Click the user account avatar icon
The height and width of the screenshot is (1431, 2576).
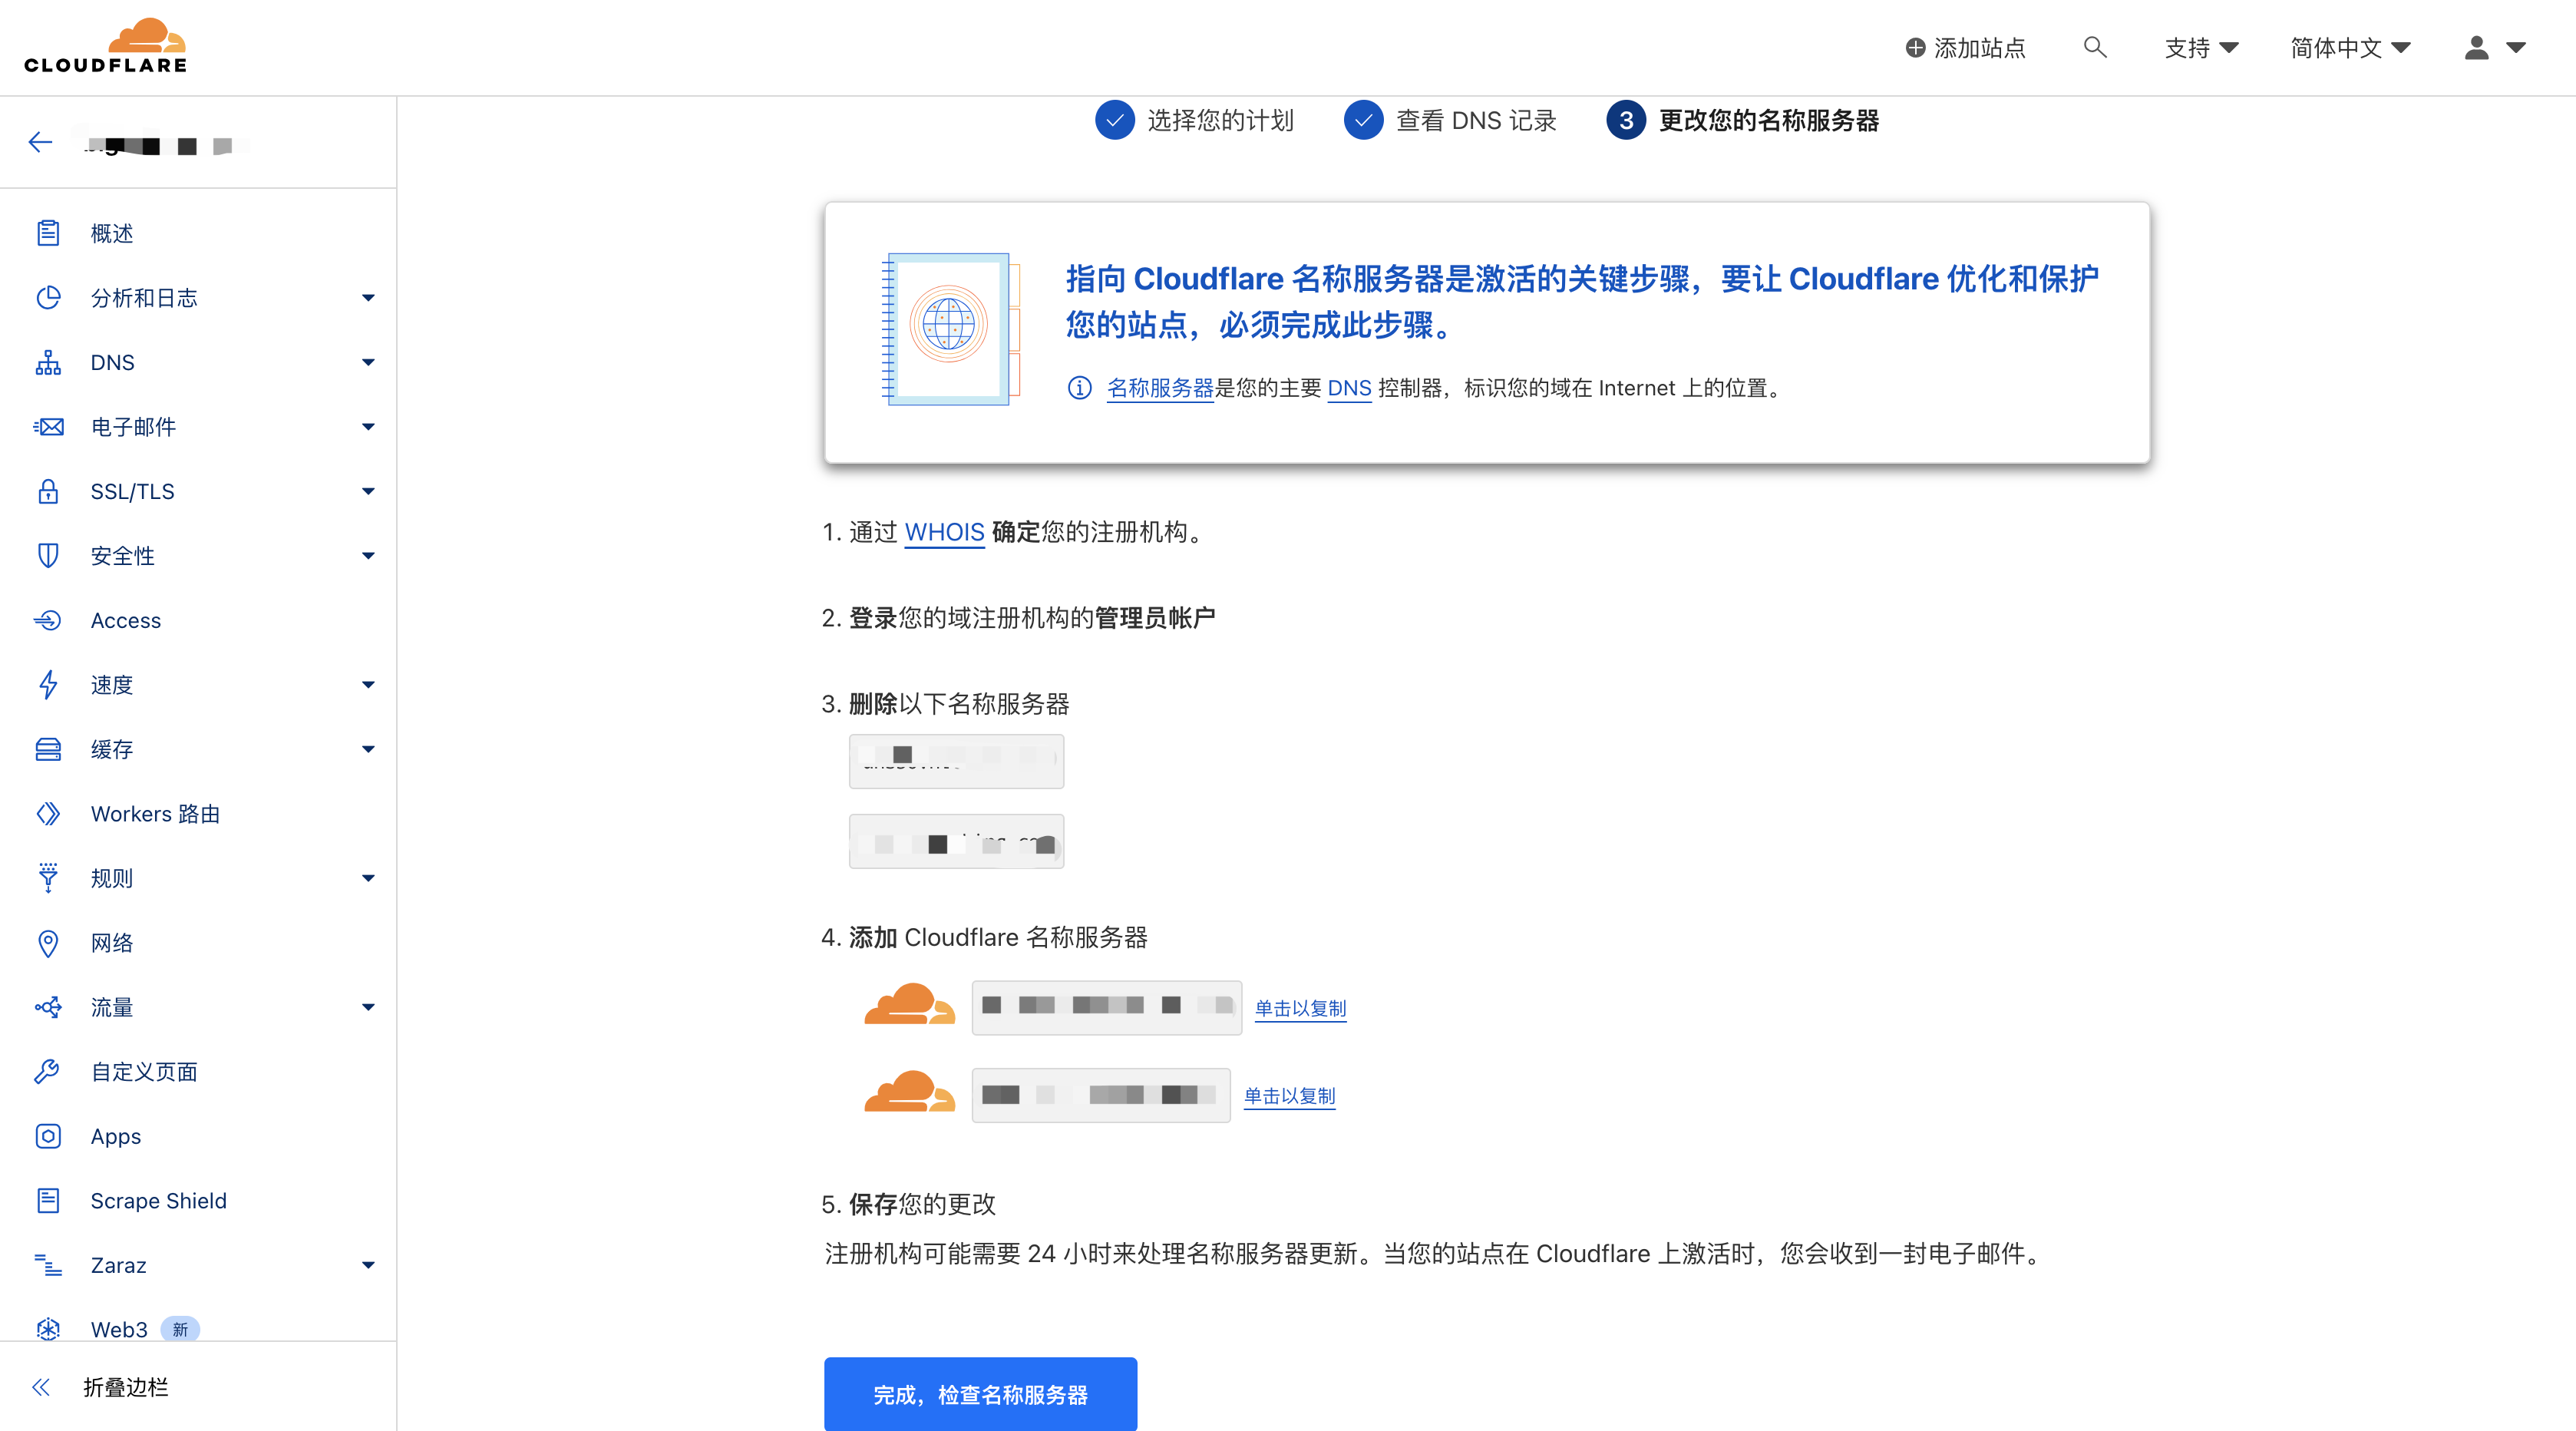click(2476, 47)
